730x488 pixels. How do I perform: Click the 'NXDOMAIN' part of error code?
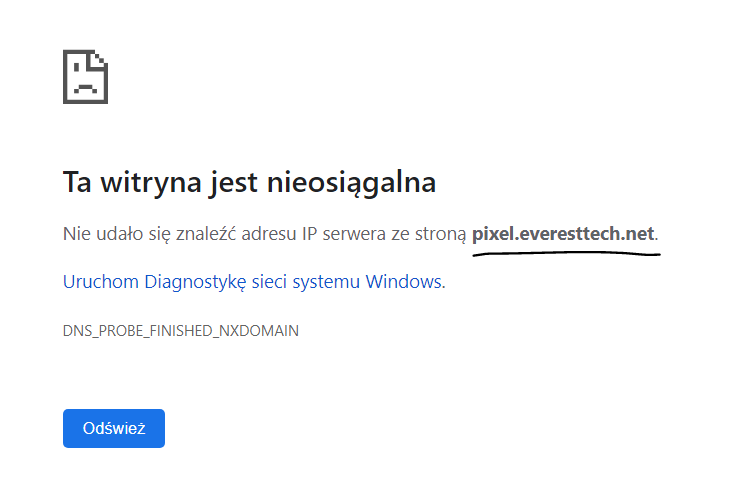pyautogui.click(x=259, y=331)
